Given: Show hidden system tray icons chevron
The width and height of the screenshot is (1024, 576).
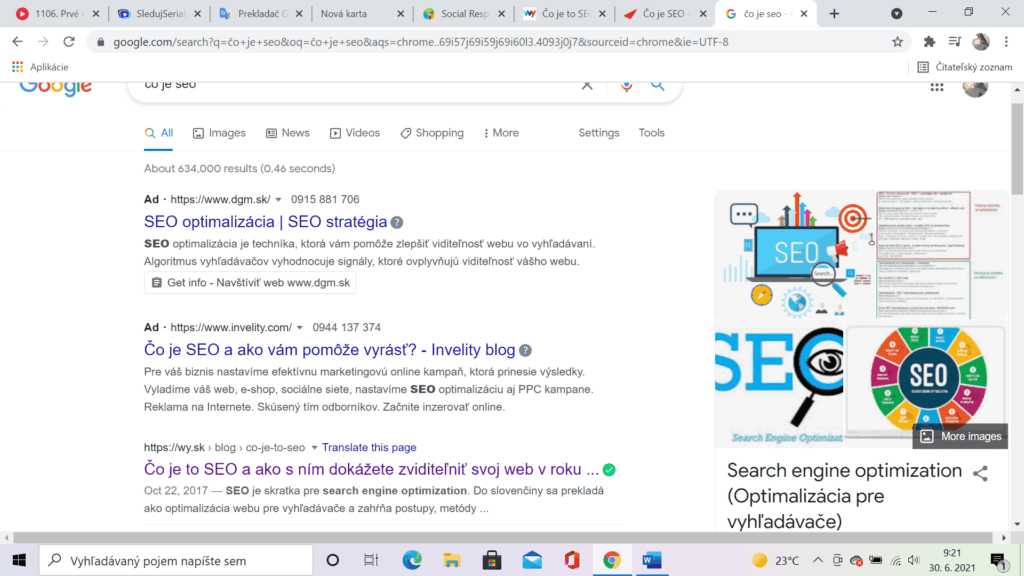Looking at the screenshot, I should 818,560.
